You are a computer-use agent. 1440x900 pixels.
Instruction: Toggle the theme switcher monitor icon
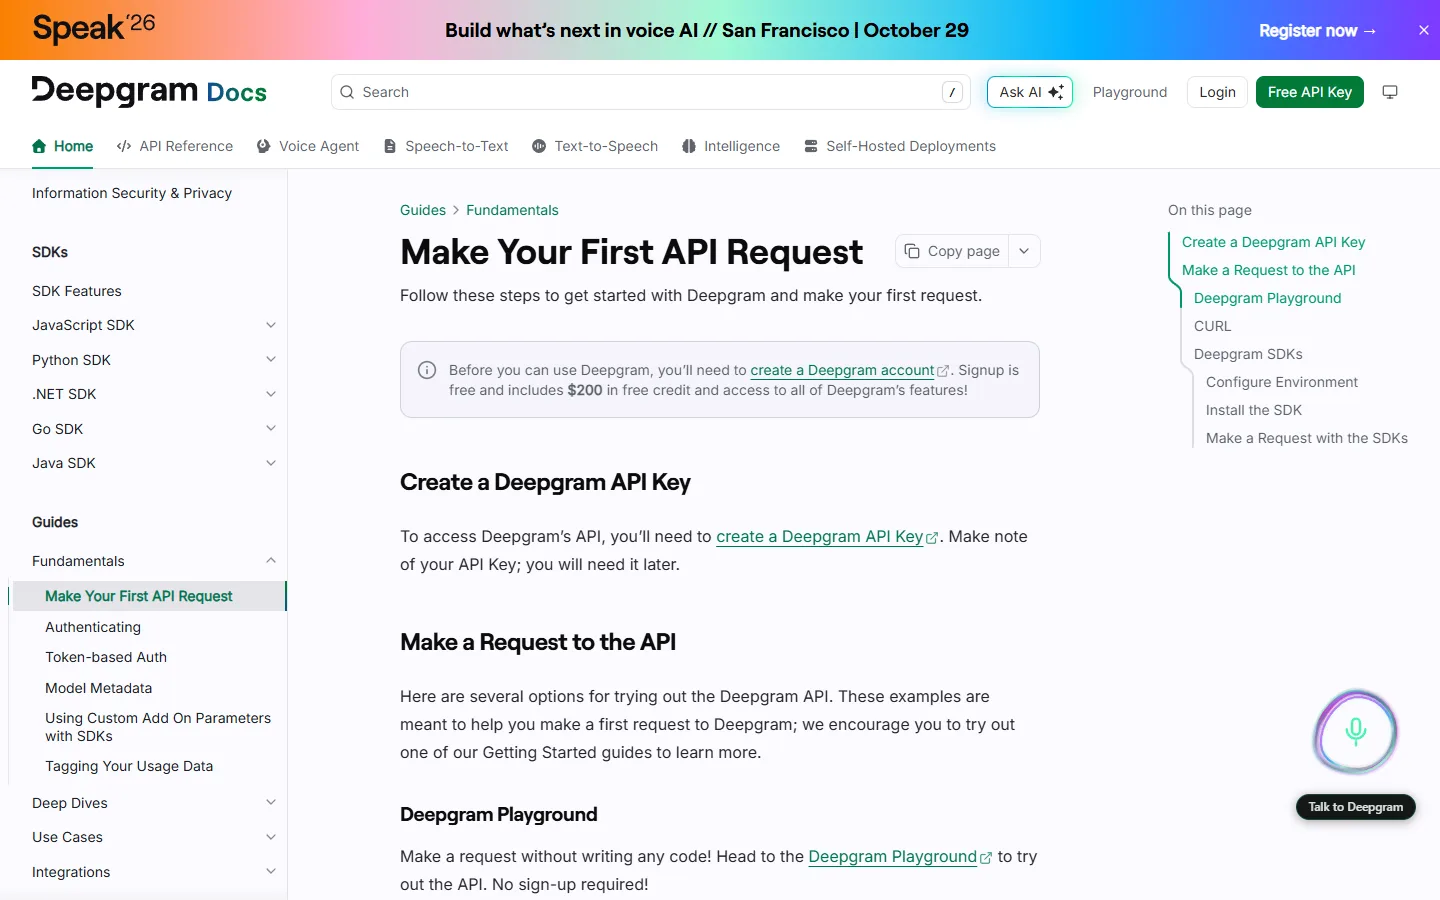(1390, 92)
